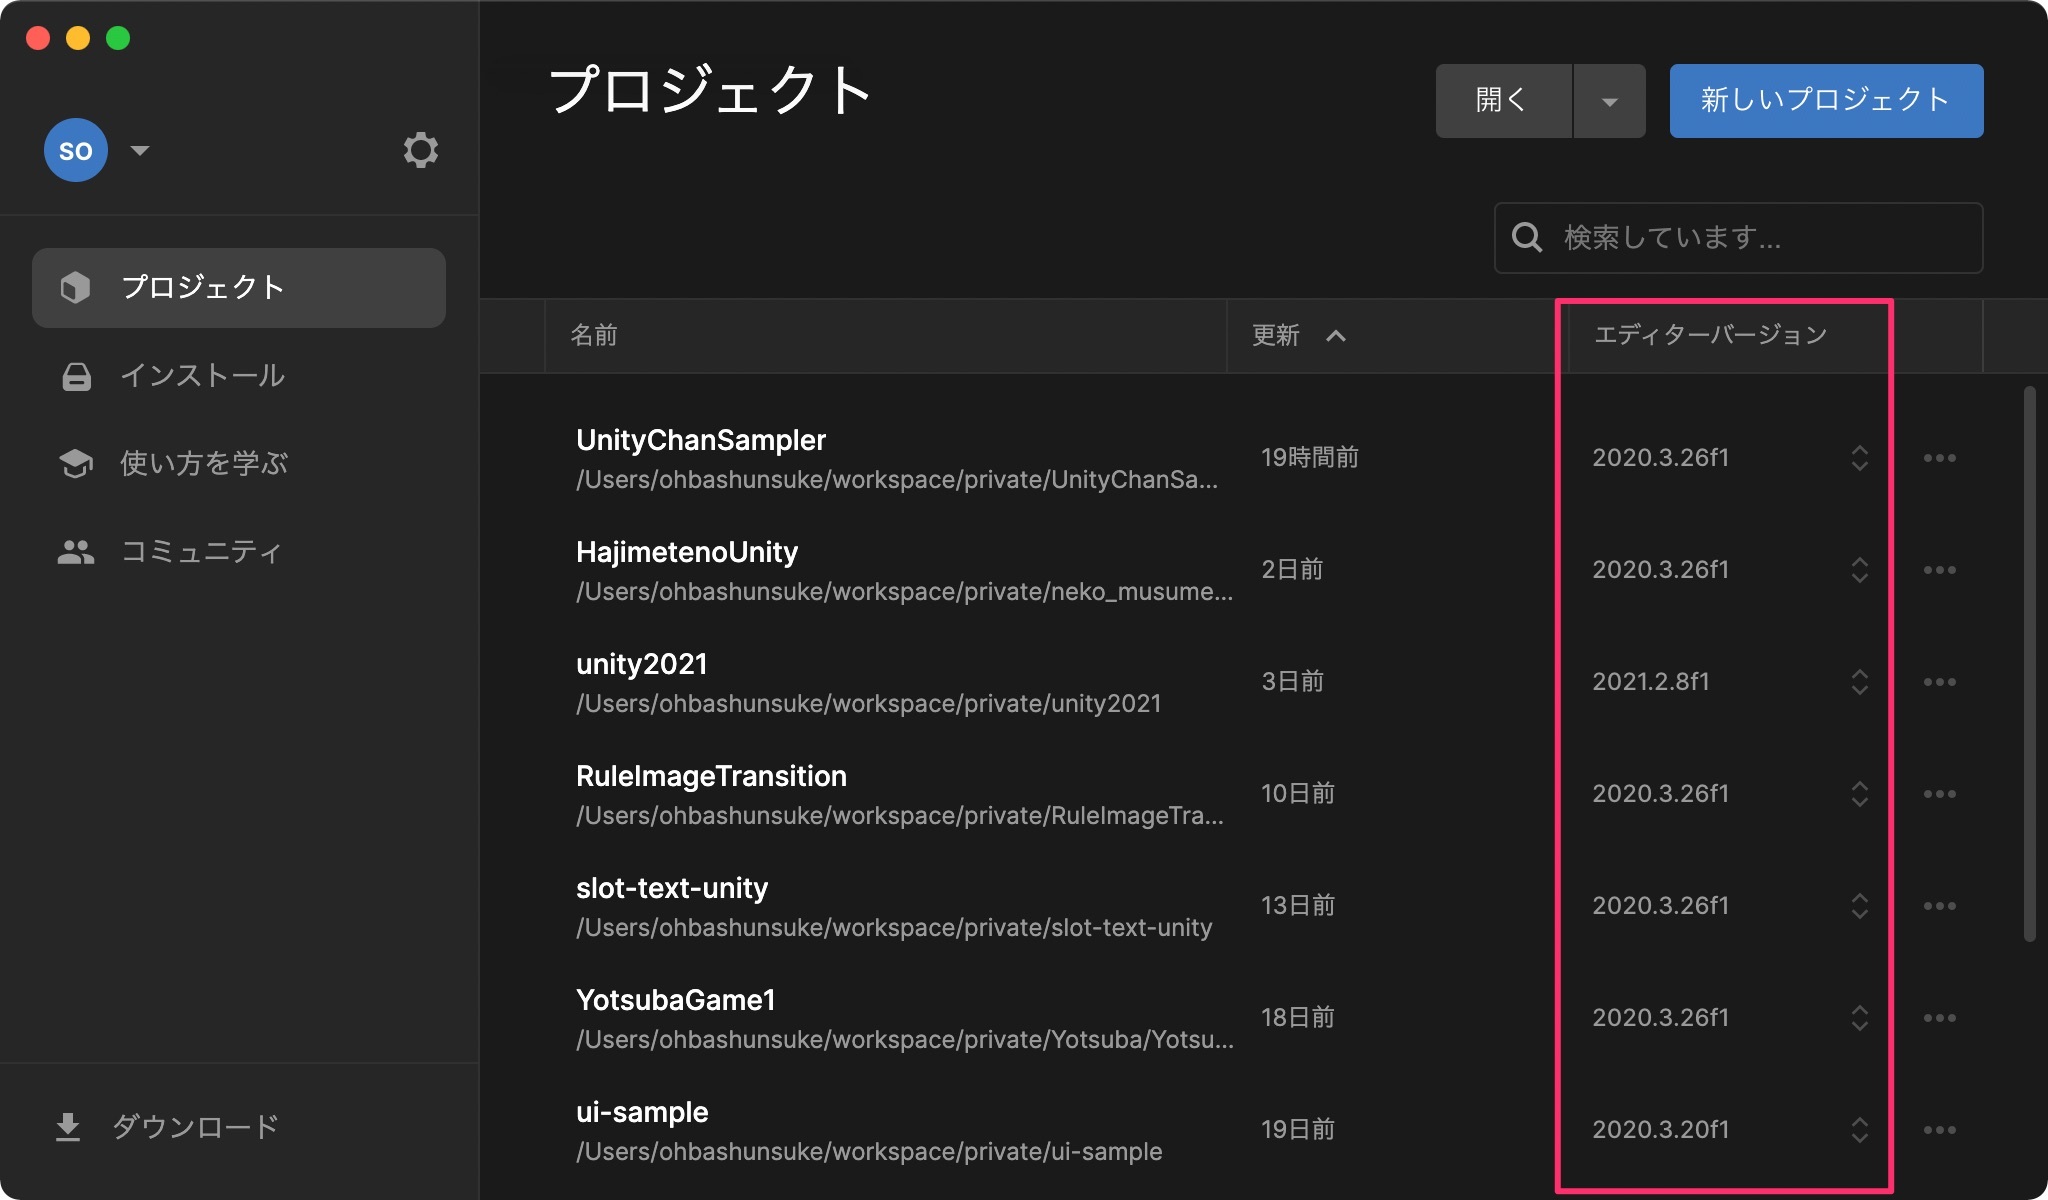
Task: Select the プロジェクト sidebar tab
Action: point(239,288)
